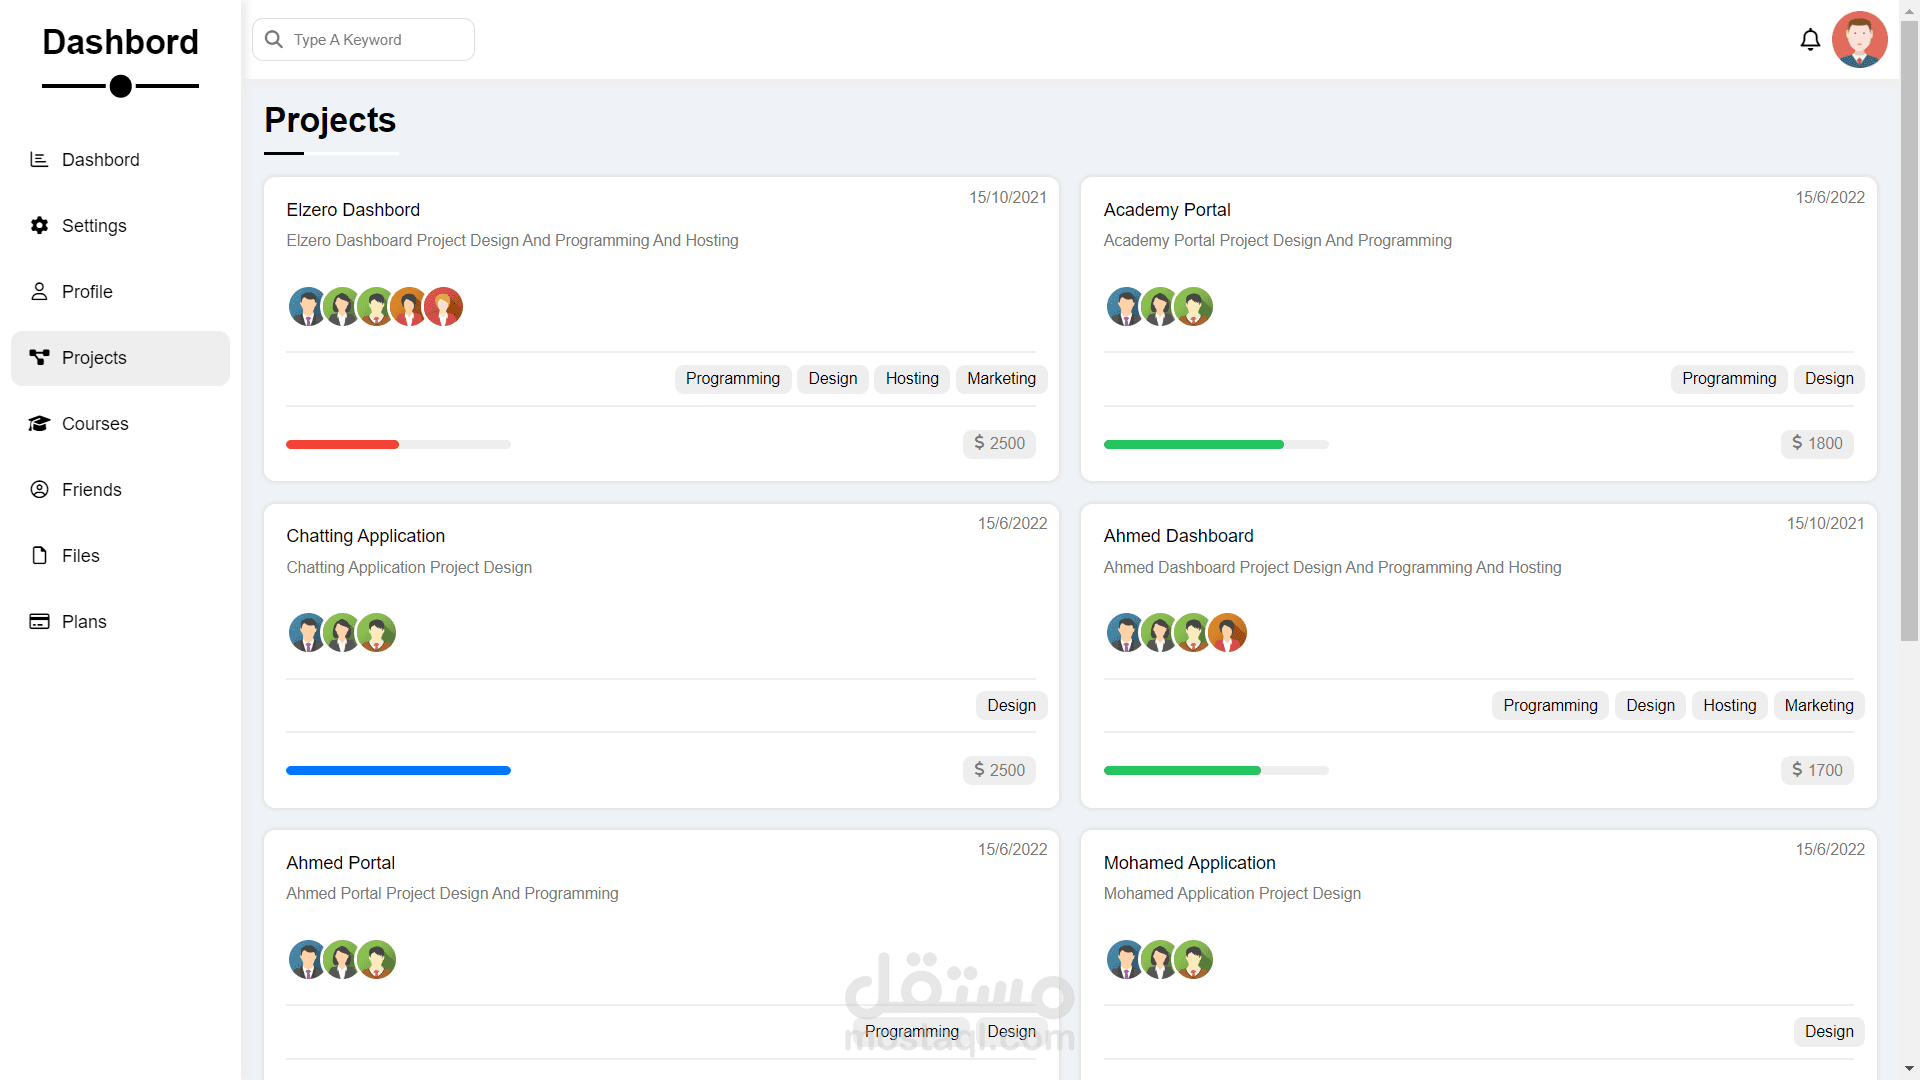Click blue progress bar on Chatting Application
The image size is (1920, 1080).
click(x=398, y=771)
